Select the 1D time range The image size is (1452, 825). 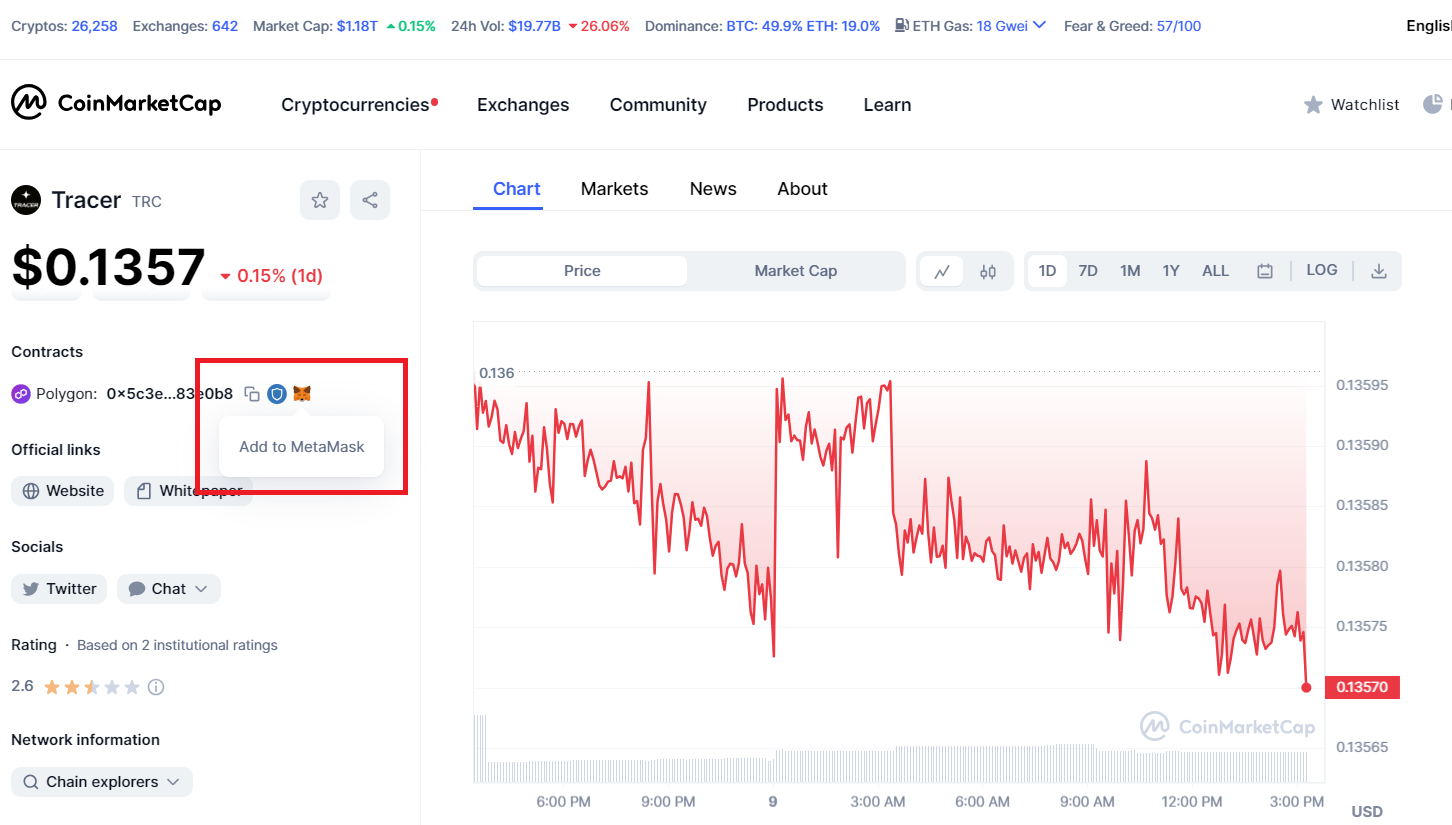[1047, 271]
